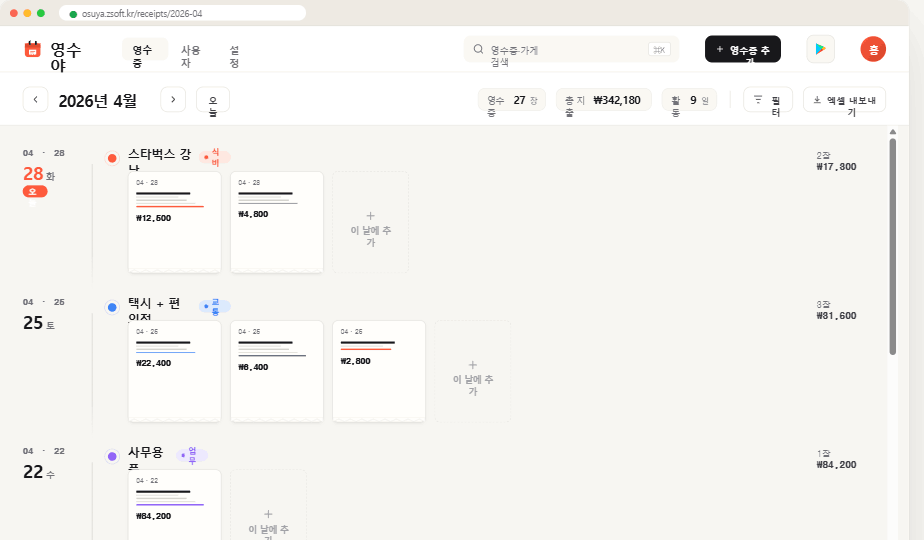Click the ⌘K shortcut badge
The image size is (924, 540).
659,50
